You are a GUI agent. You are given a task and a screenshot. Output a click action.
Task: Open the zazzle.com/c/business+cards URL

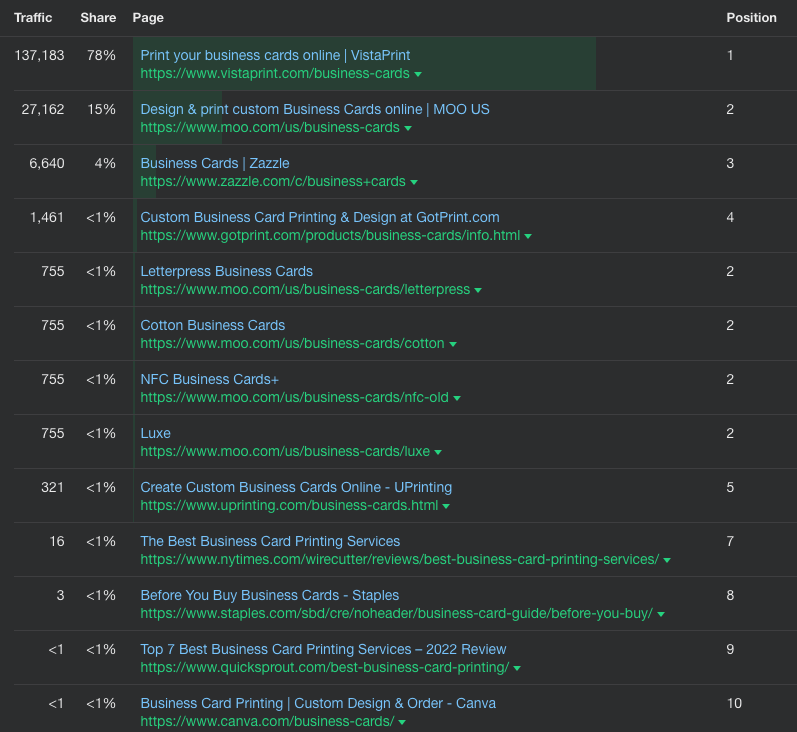[273, 181]
